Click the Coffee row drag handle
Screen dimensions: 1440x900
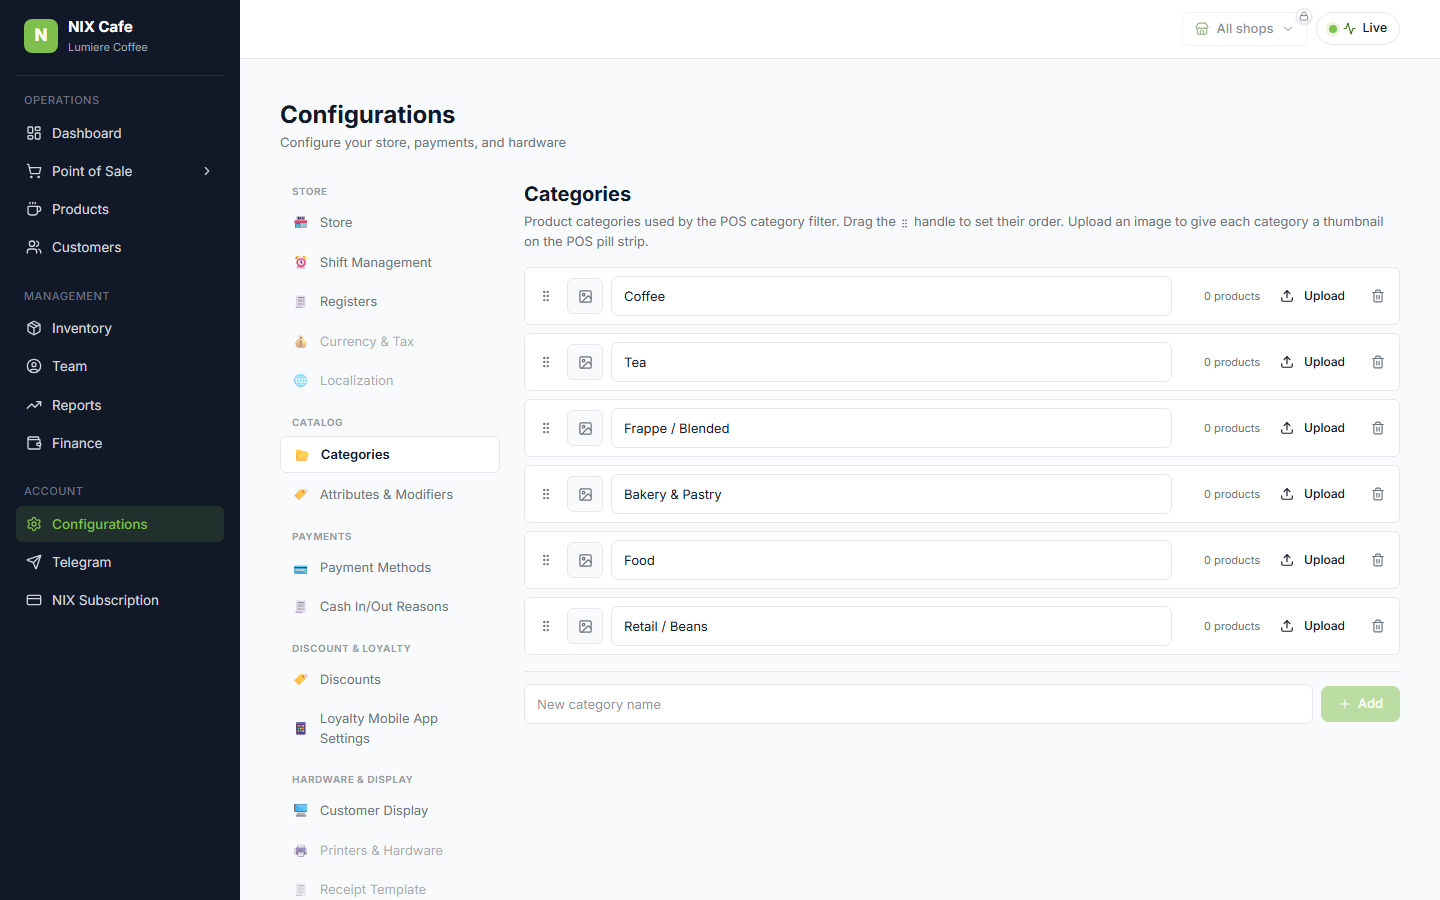tap(546, 296)
